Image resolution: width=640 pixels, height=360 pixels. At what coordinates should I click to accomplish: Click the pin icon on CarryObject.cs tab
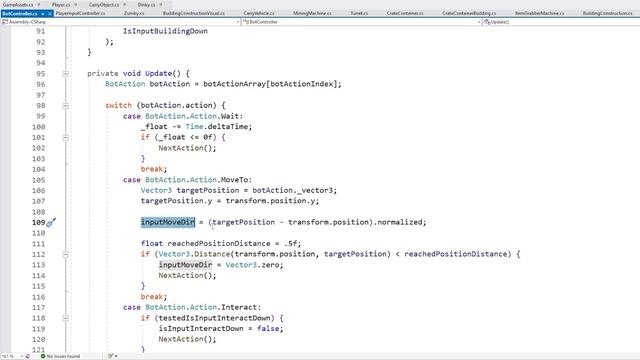124,4
